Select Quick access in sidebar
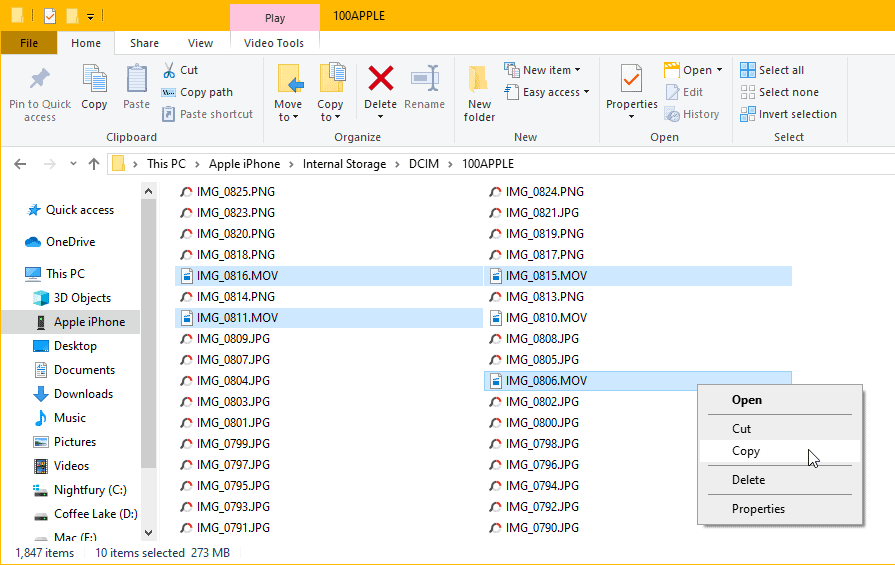 79,210
